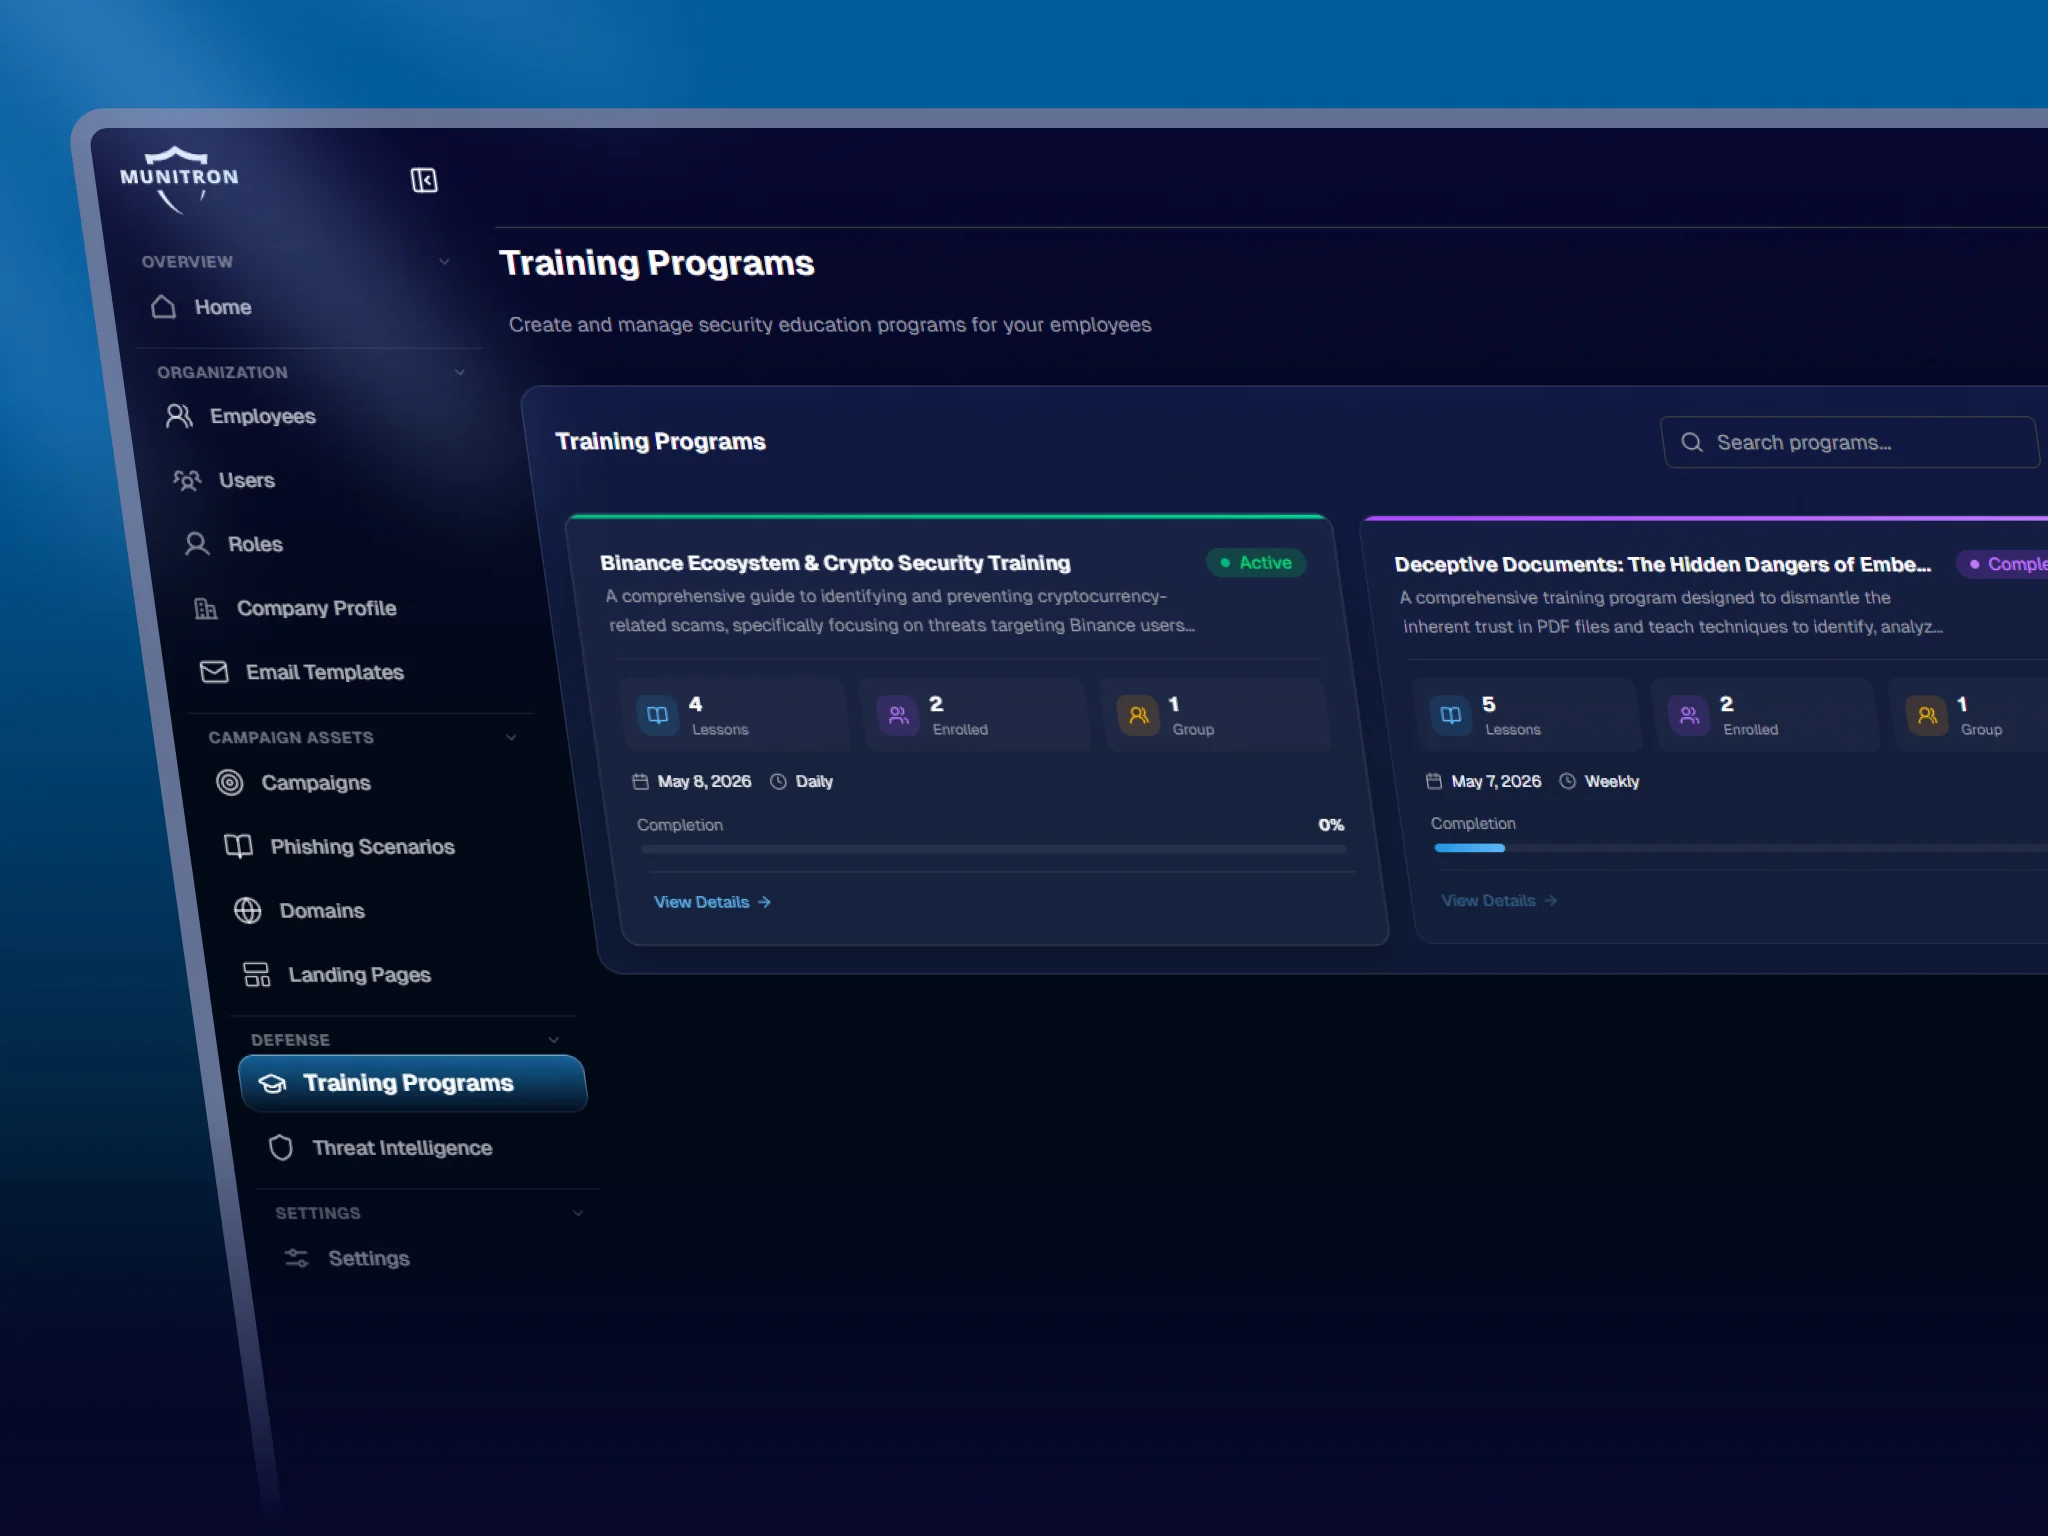View Details of Binance training program
2048x1536 pixels.
tap(712, 902)
